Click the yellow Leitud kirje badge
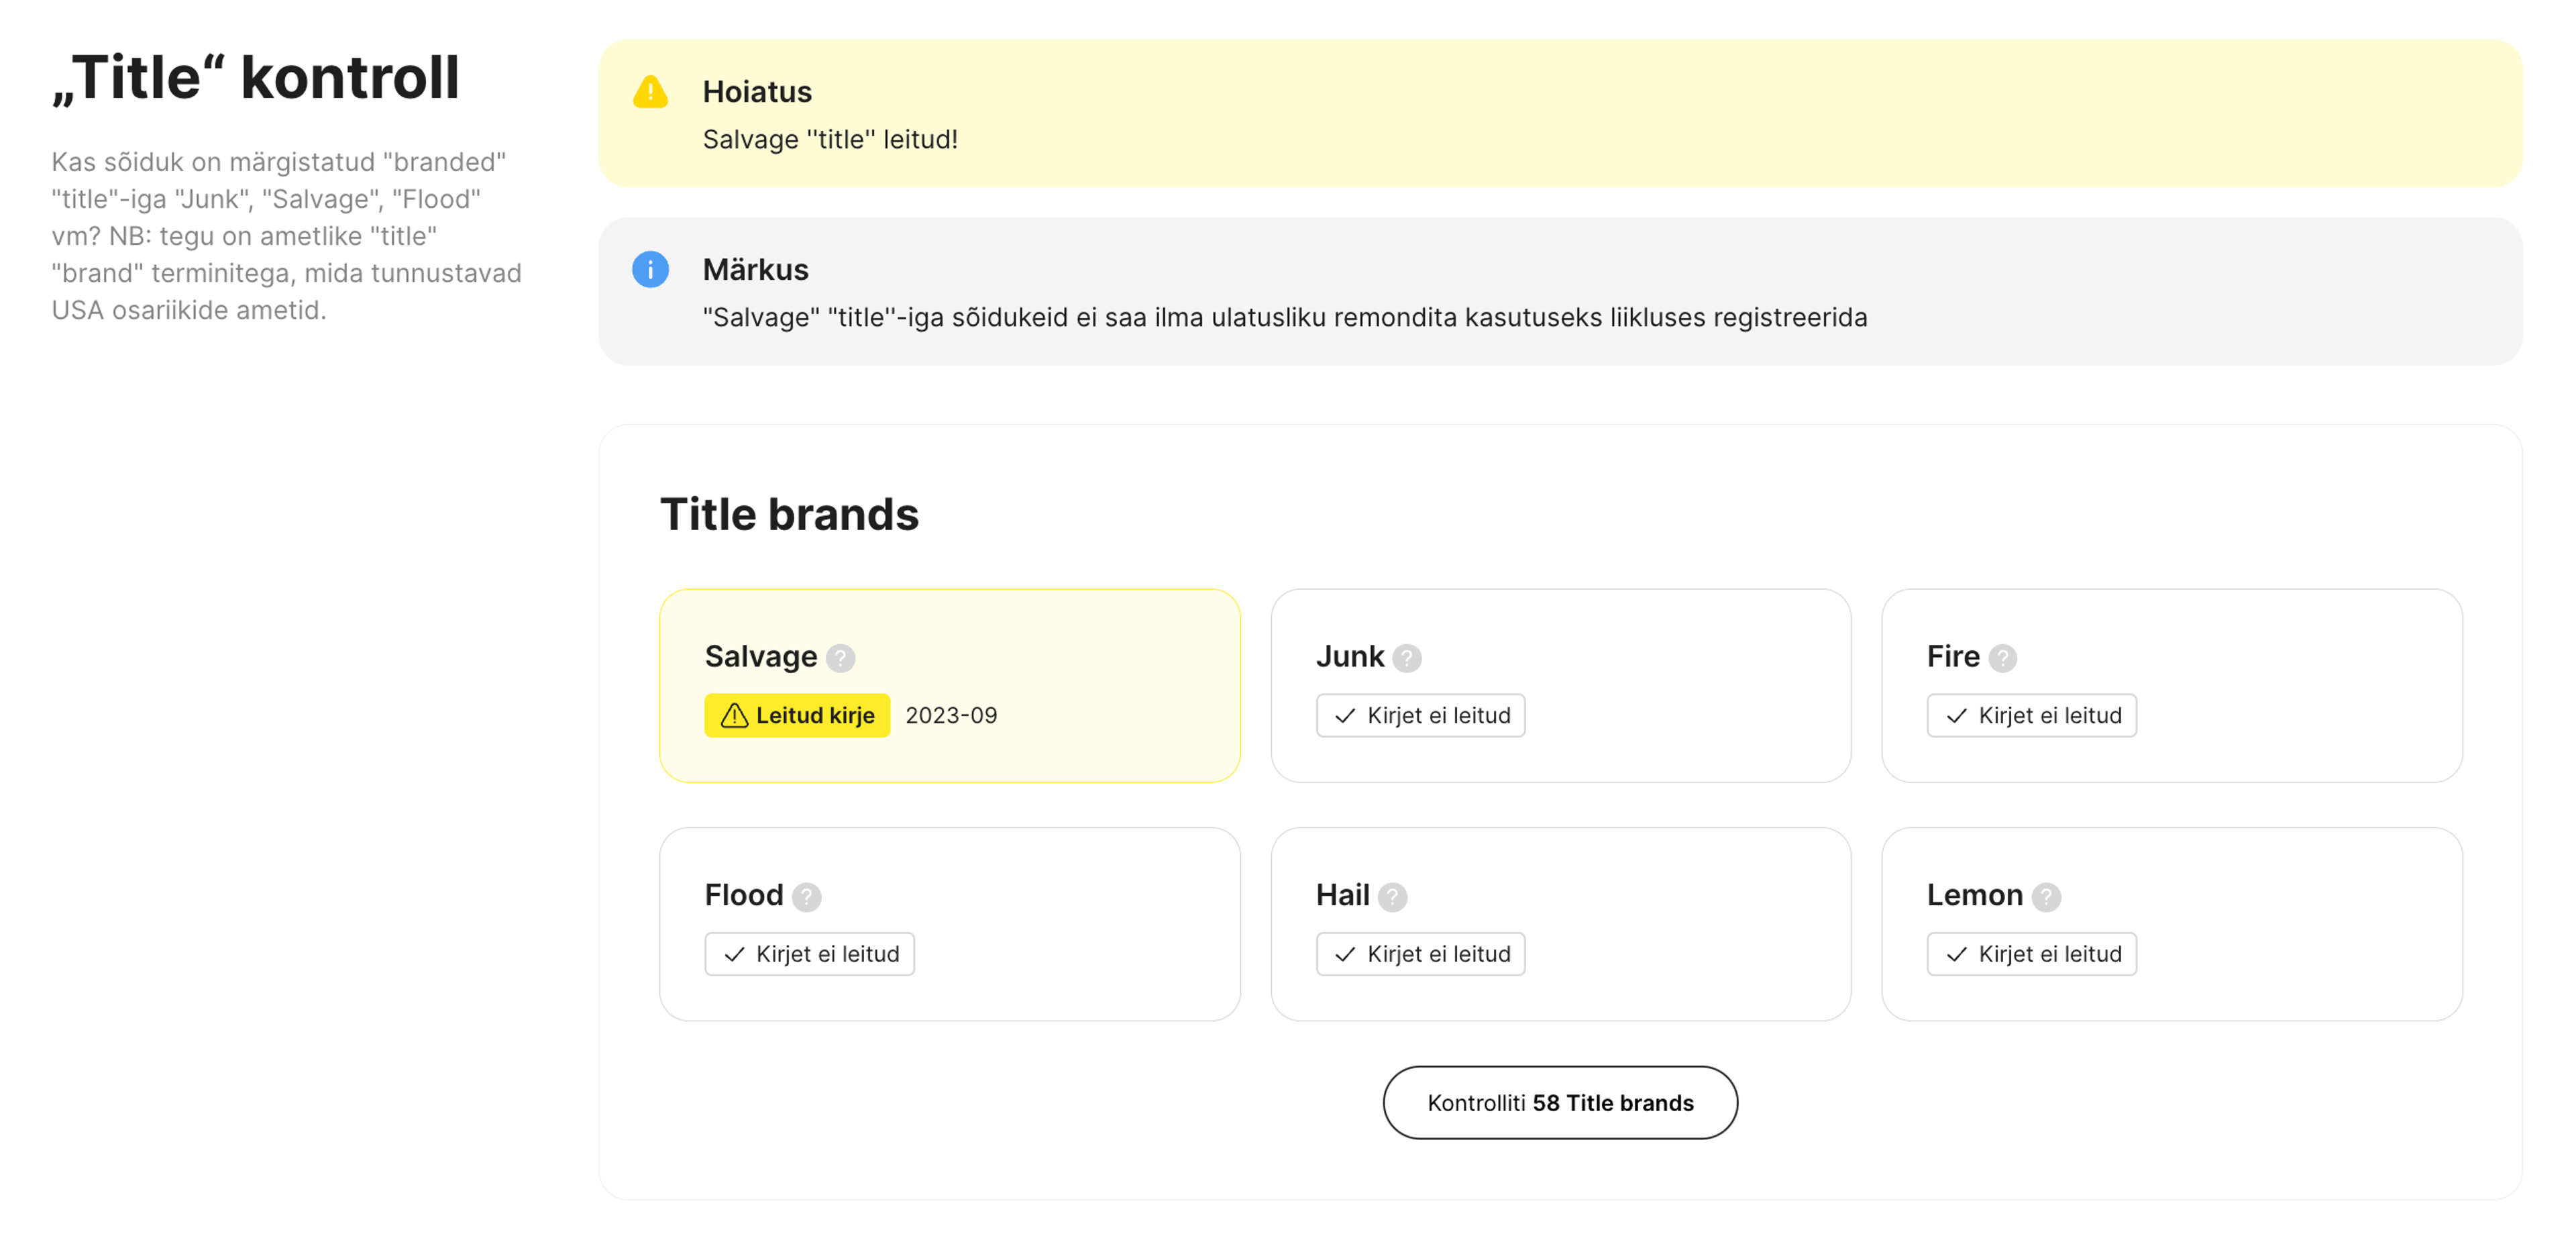2576x1236 pixels. (x=797, y=715)
